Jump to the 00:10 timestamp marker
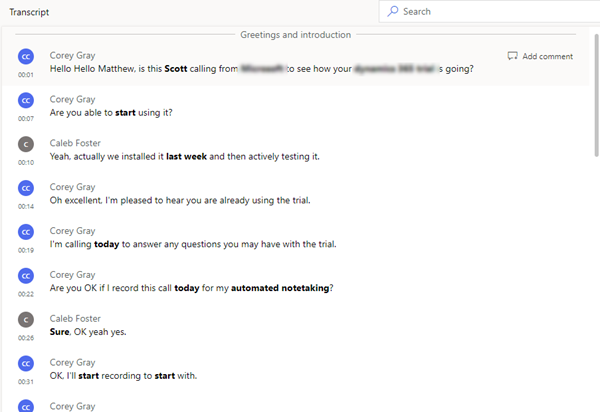Viewport: 600px width, 412px height. [26, 162]
